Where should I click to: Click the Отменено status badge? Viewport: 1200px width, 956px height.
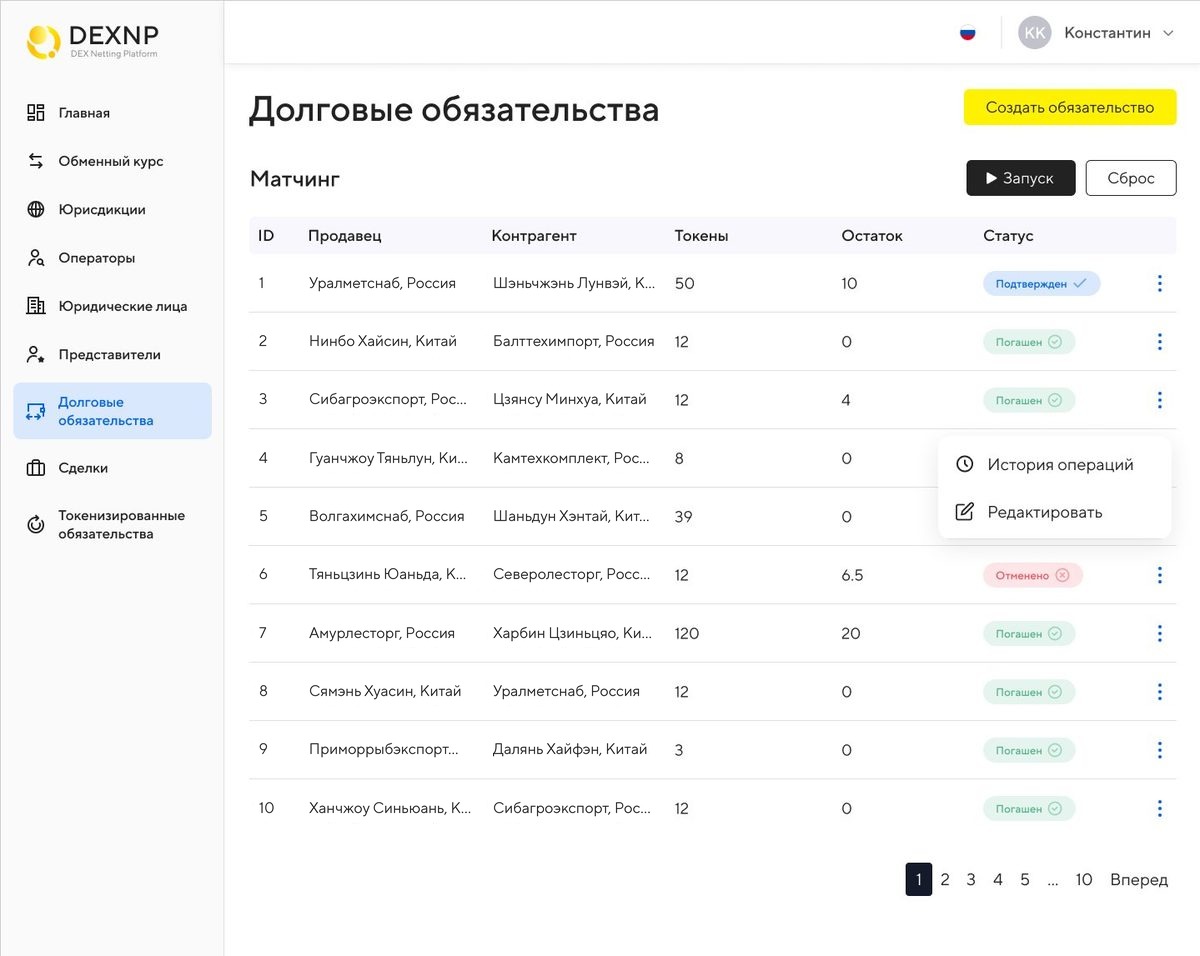click(x=1033, y=575)
